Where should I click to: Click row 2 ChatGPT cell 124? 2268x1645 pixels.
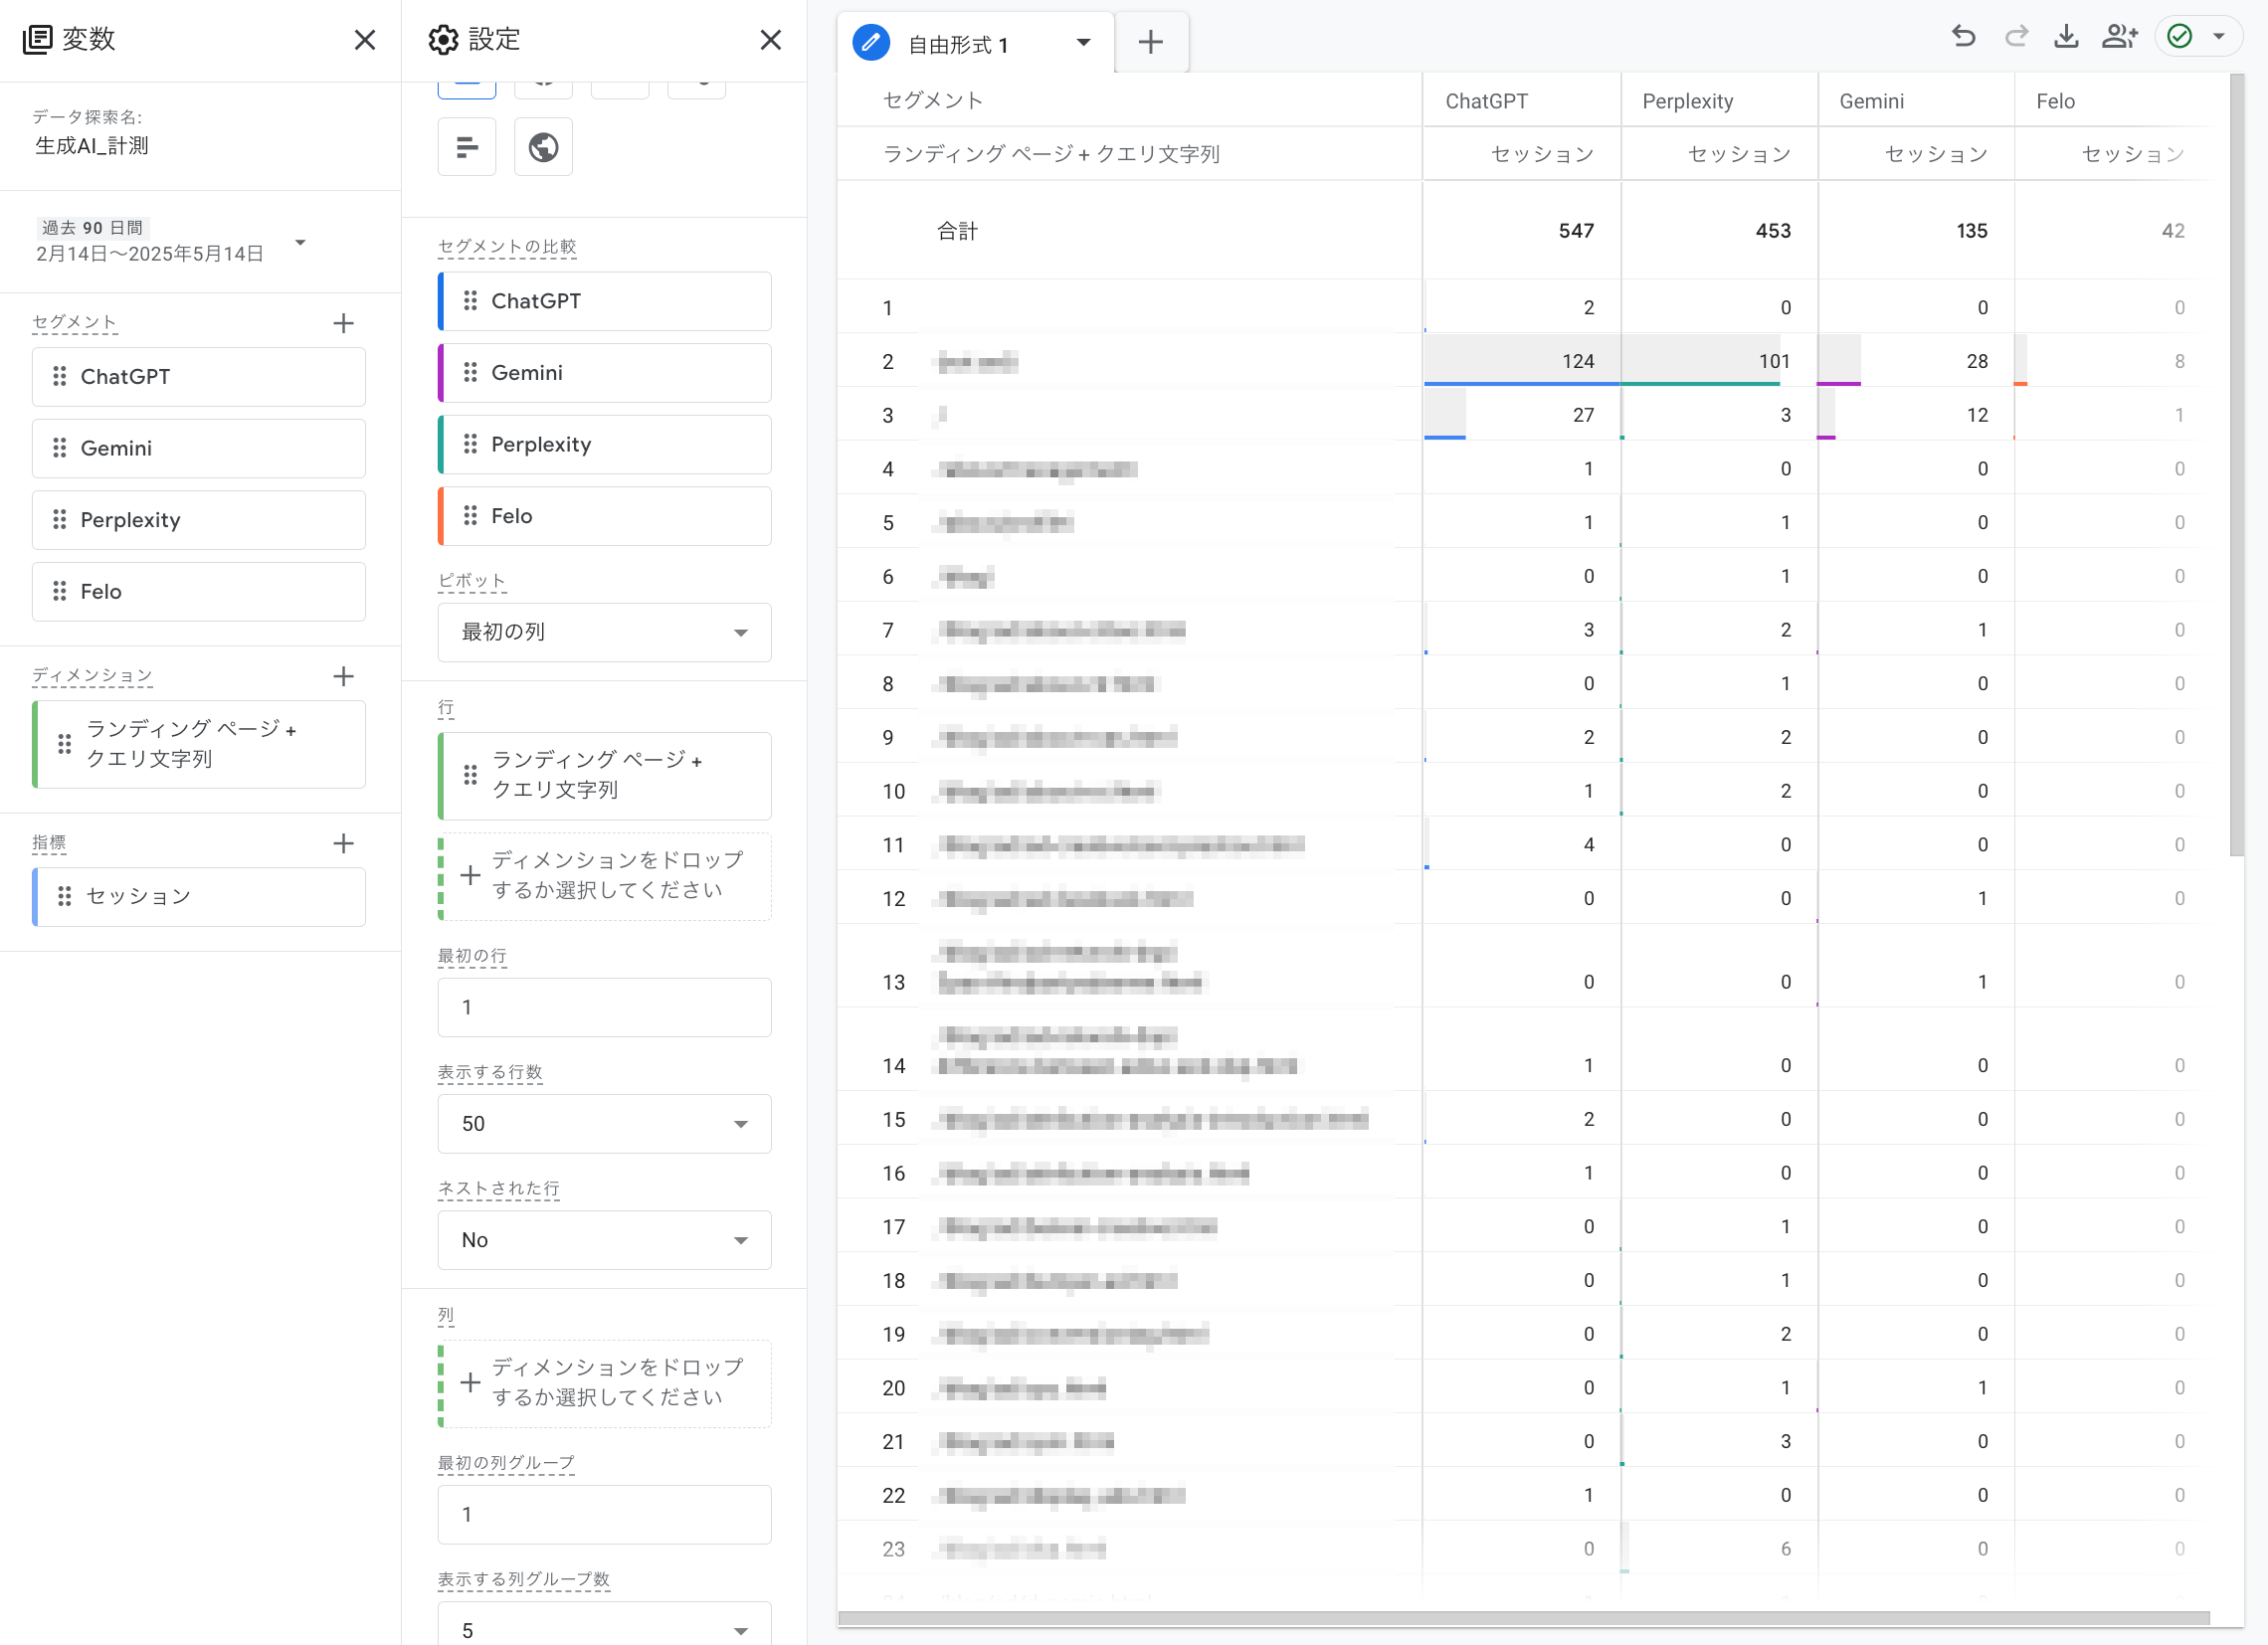pyautogui.click(x=1521, y=361)
